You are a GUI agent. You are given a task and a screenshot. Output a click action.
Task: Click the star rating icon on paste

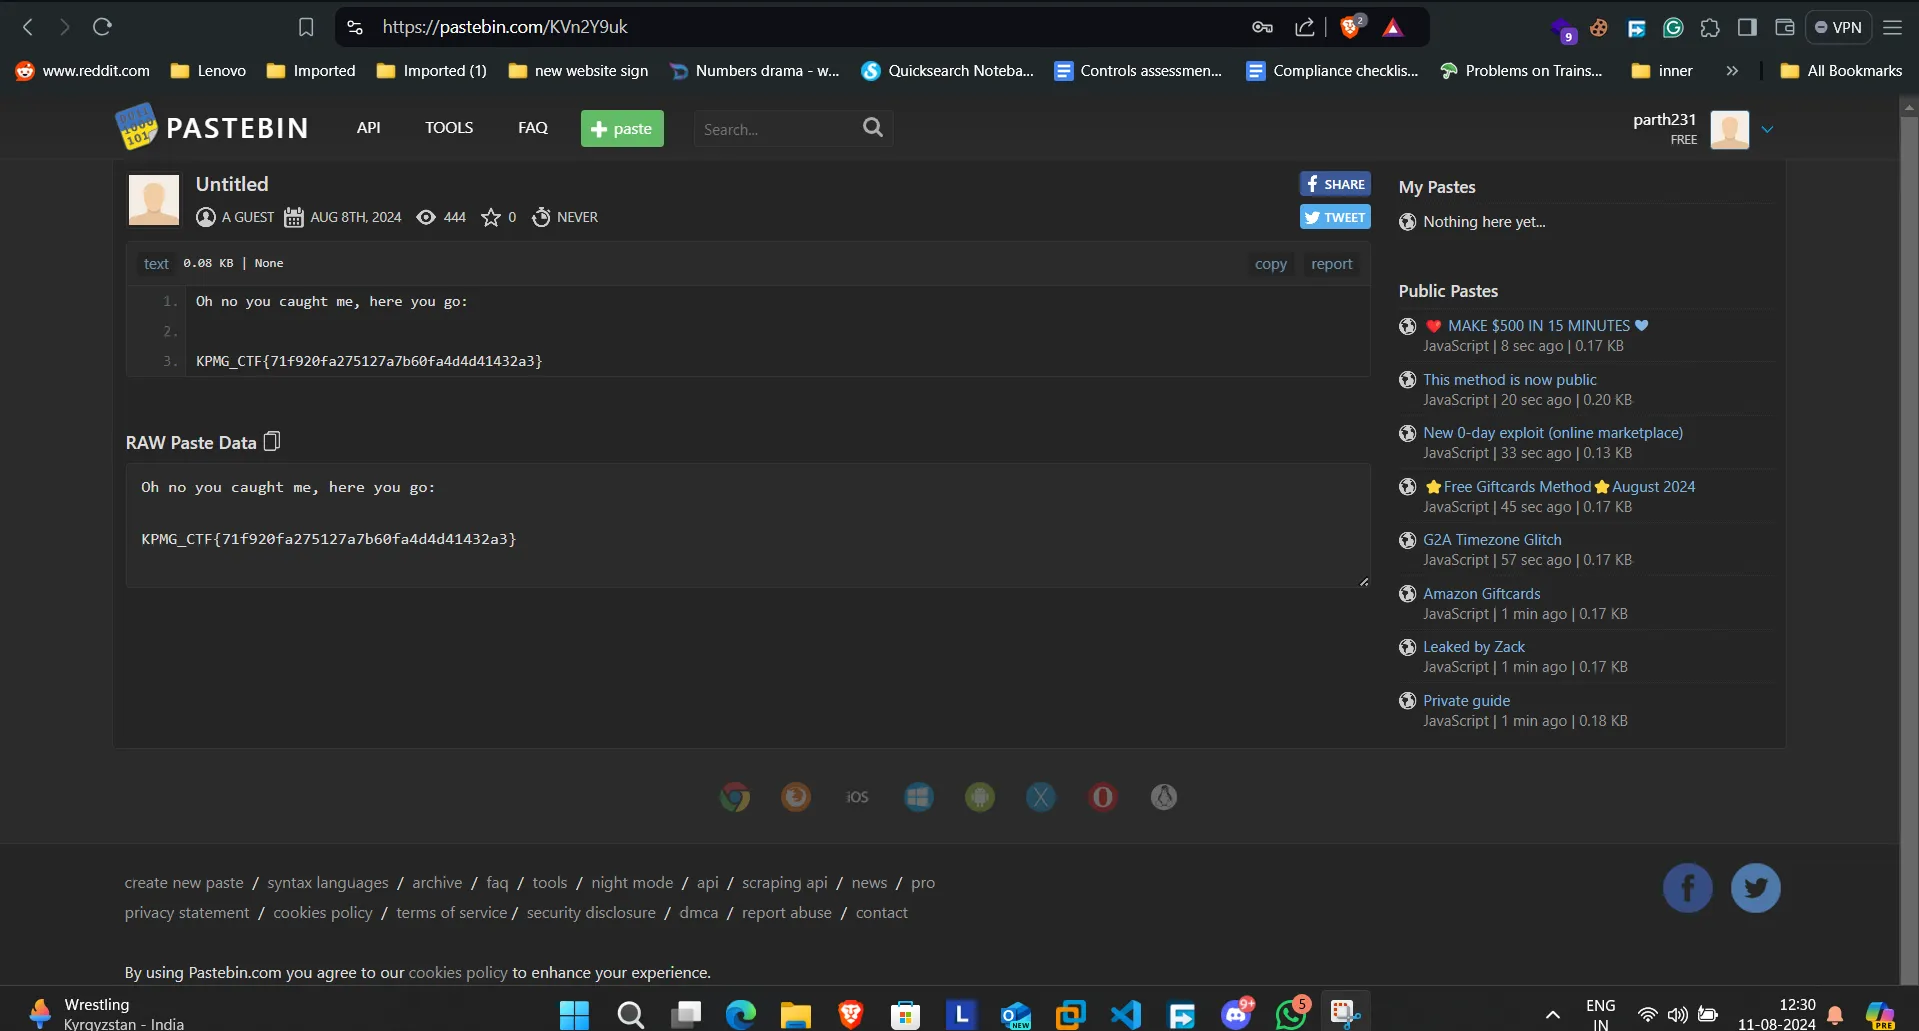(x=491, y=217)
